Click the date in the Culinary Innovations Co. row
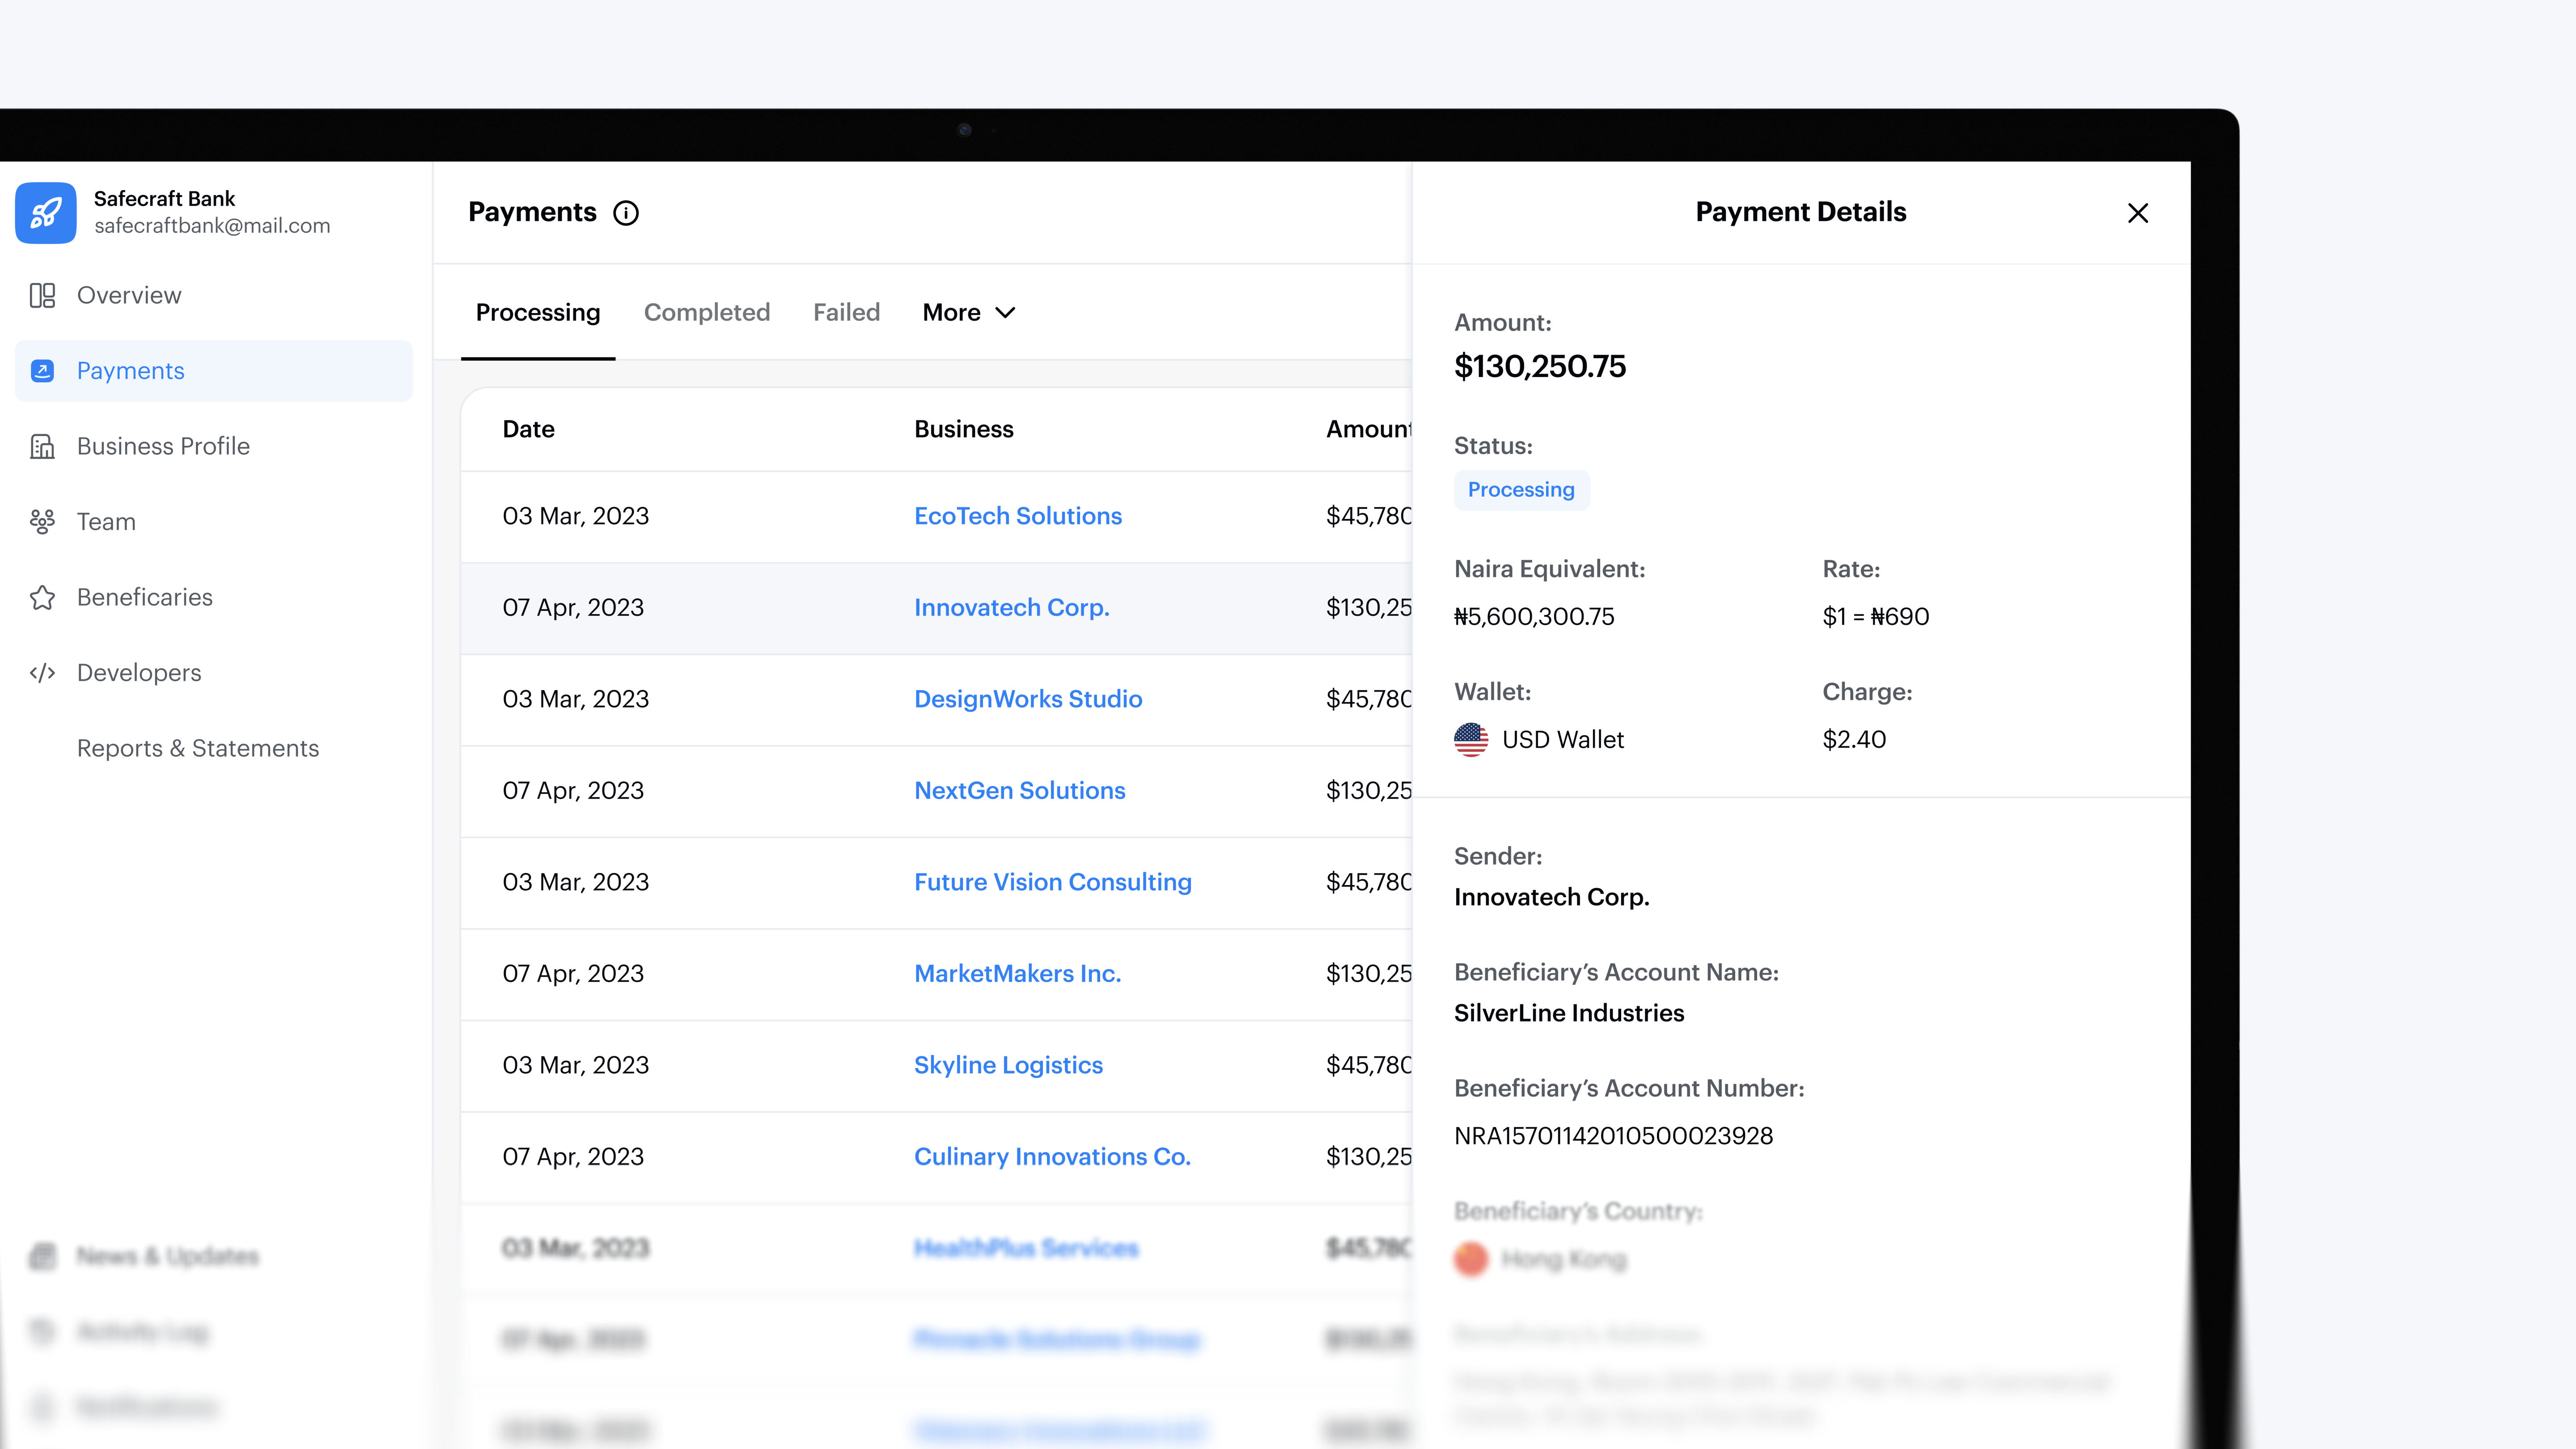This screenshot has height=1449, width=2576. click(573, 1157)
